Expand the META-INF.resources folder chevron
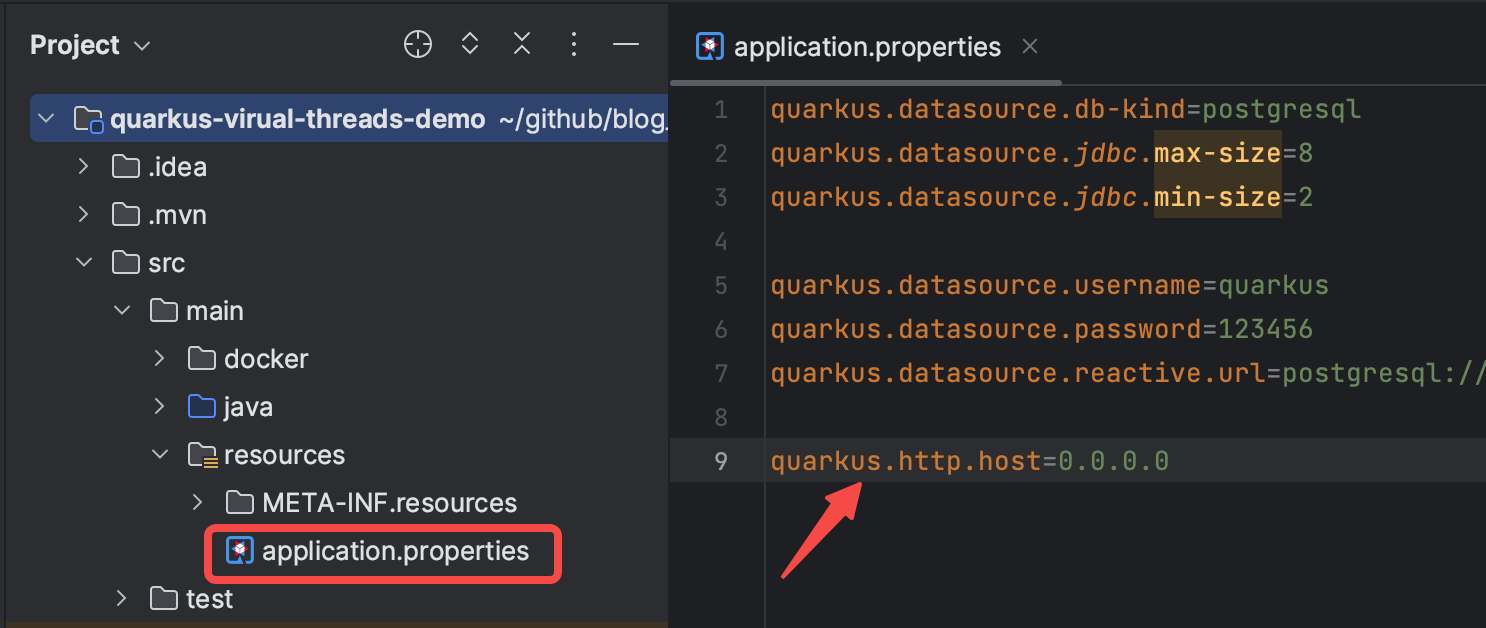Screen dimensions: 1486x628 pos(197,502)
